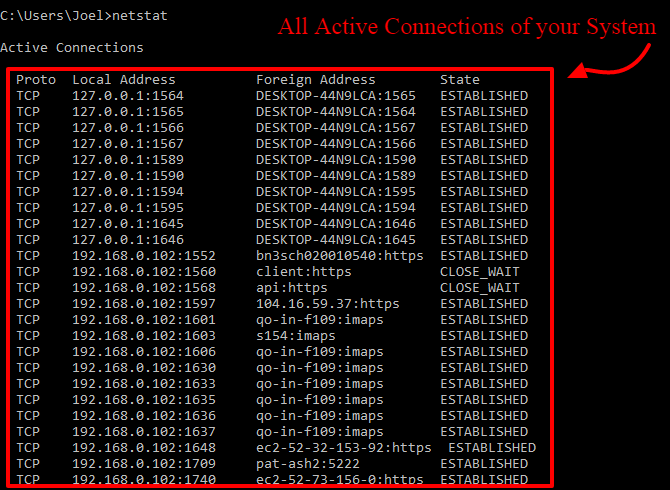This screenshot has width=670, height=490.
Task: Click the Proto column header
Action: 36,79
